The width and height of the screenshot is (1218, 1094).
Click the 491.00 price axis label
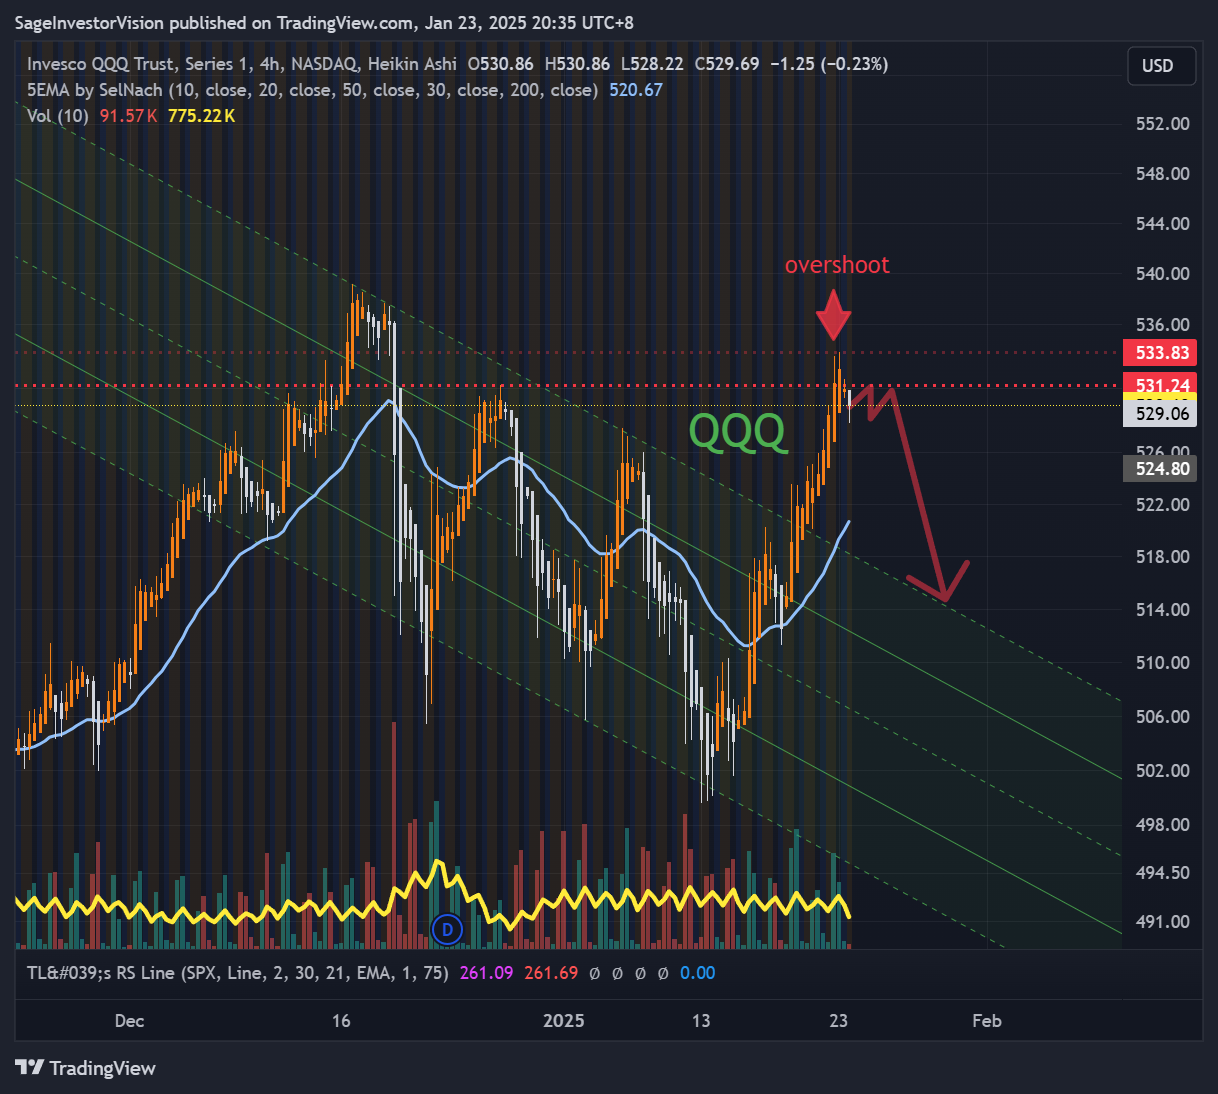coord(1163,922)
